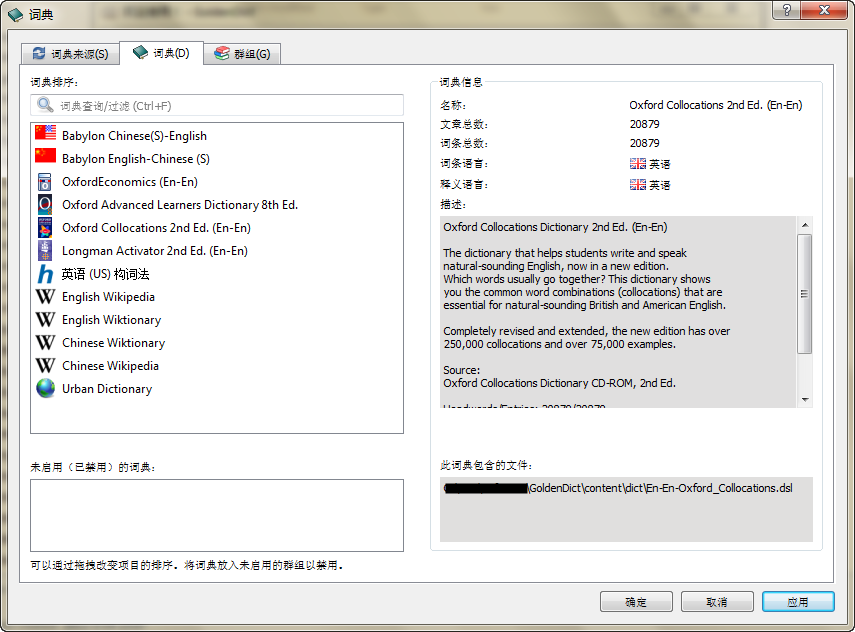Click the Longman Activator dictionary icon
Viewport: 855px width, 632px height.
(45, 250)
